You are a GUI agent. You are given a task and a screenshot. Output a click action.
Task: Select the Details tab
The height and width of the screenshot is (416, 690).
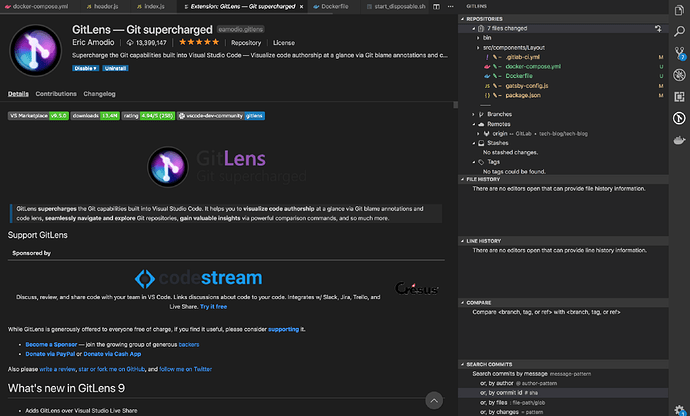pos(18,94)
